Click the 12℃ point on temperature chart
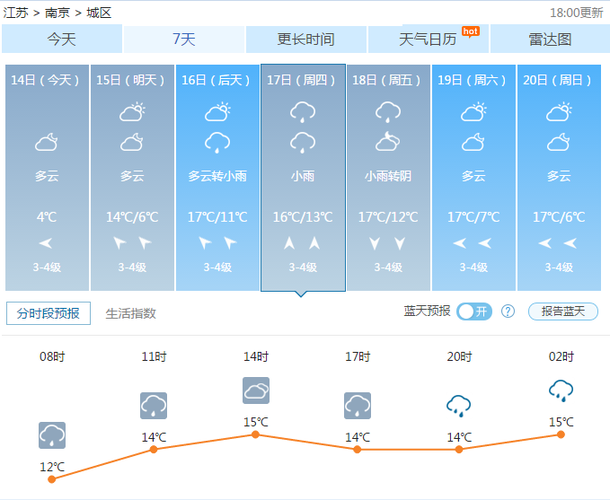Image resolution: width=610 pixels, height=500 pixels. 52,479
